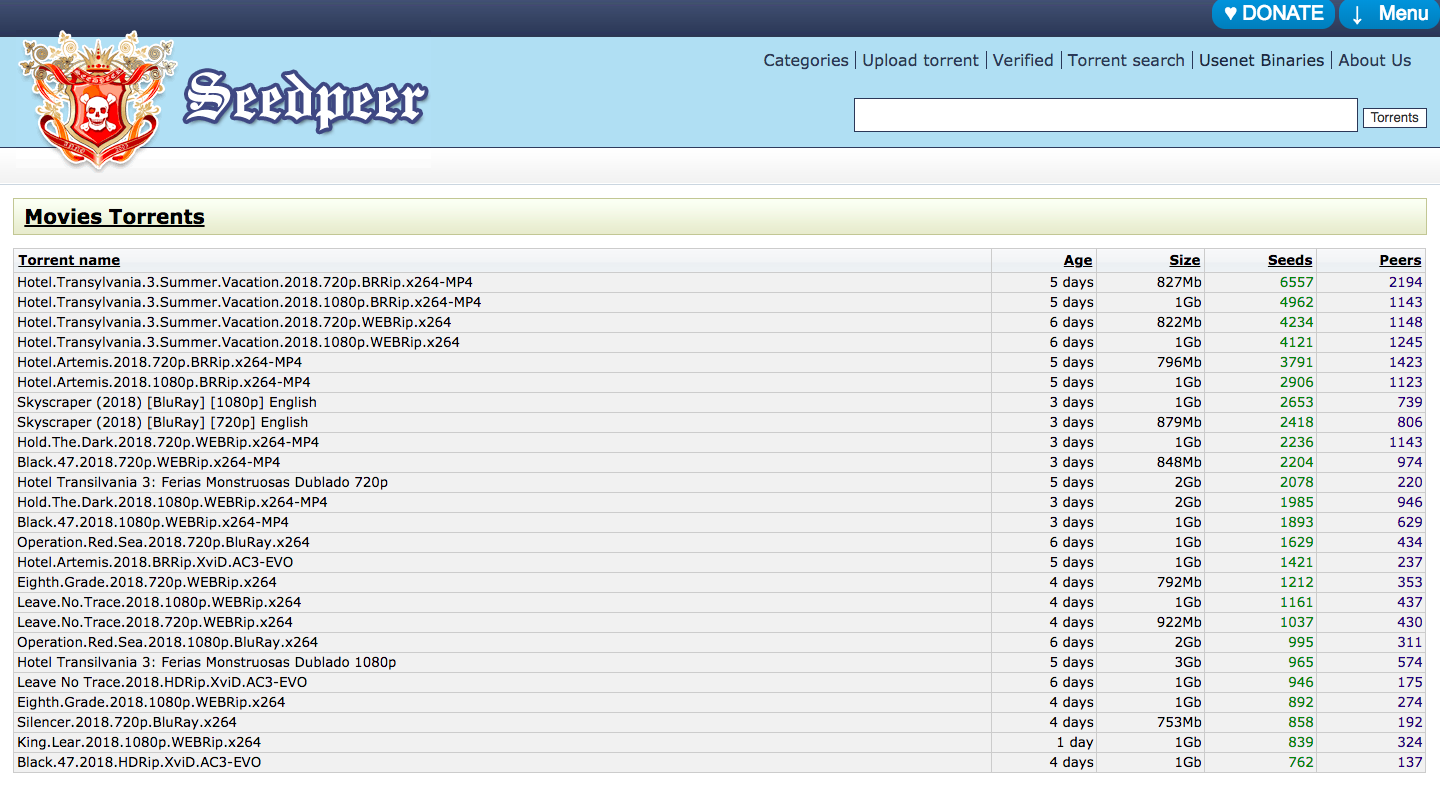Open the About Us page

tap(1374, 60)
